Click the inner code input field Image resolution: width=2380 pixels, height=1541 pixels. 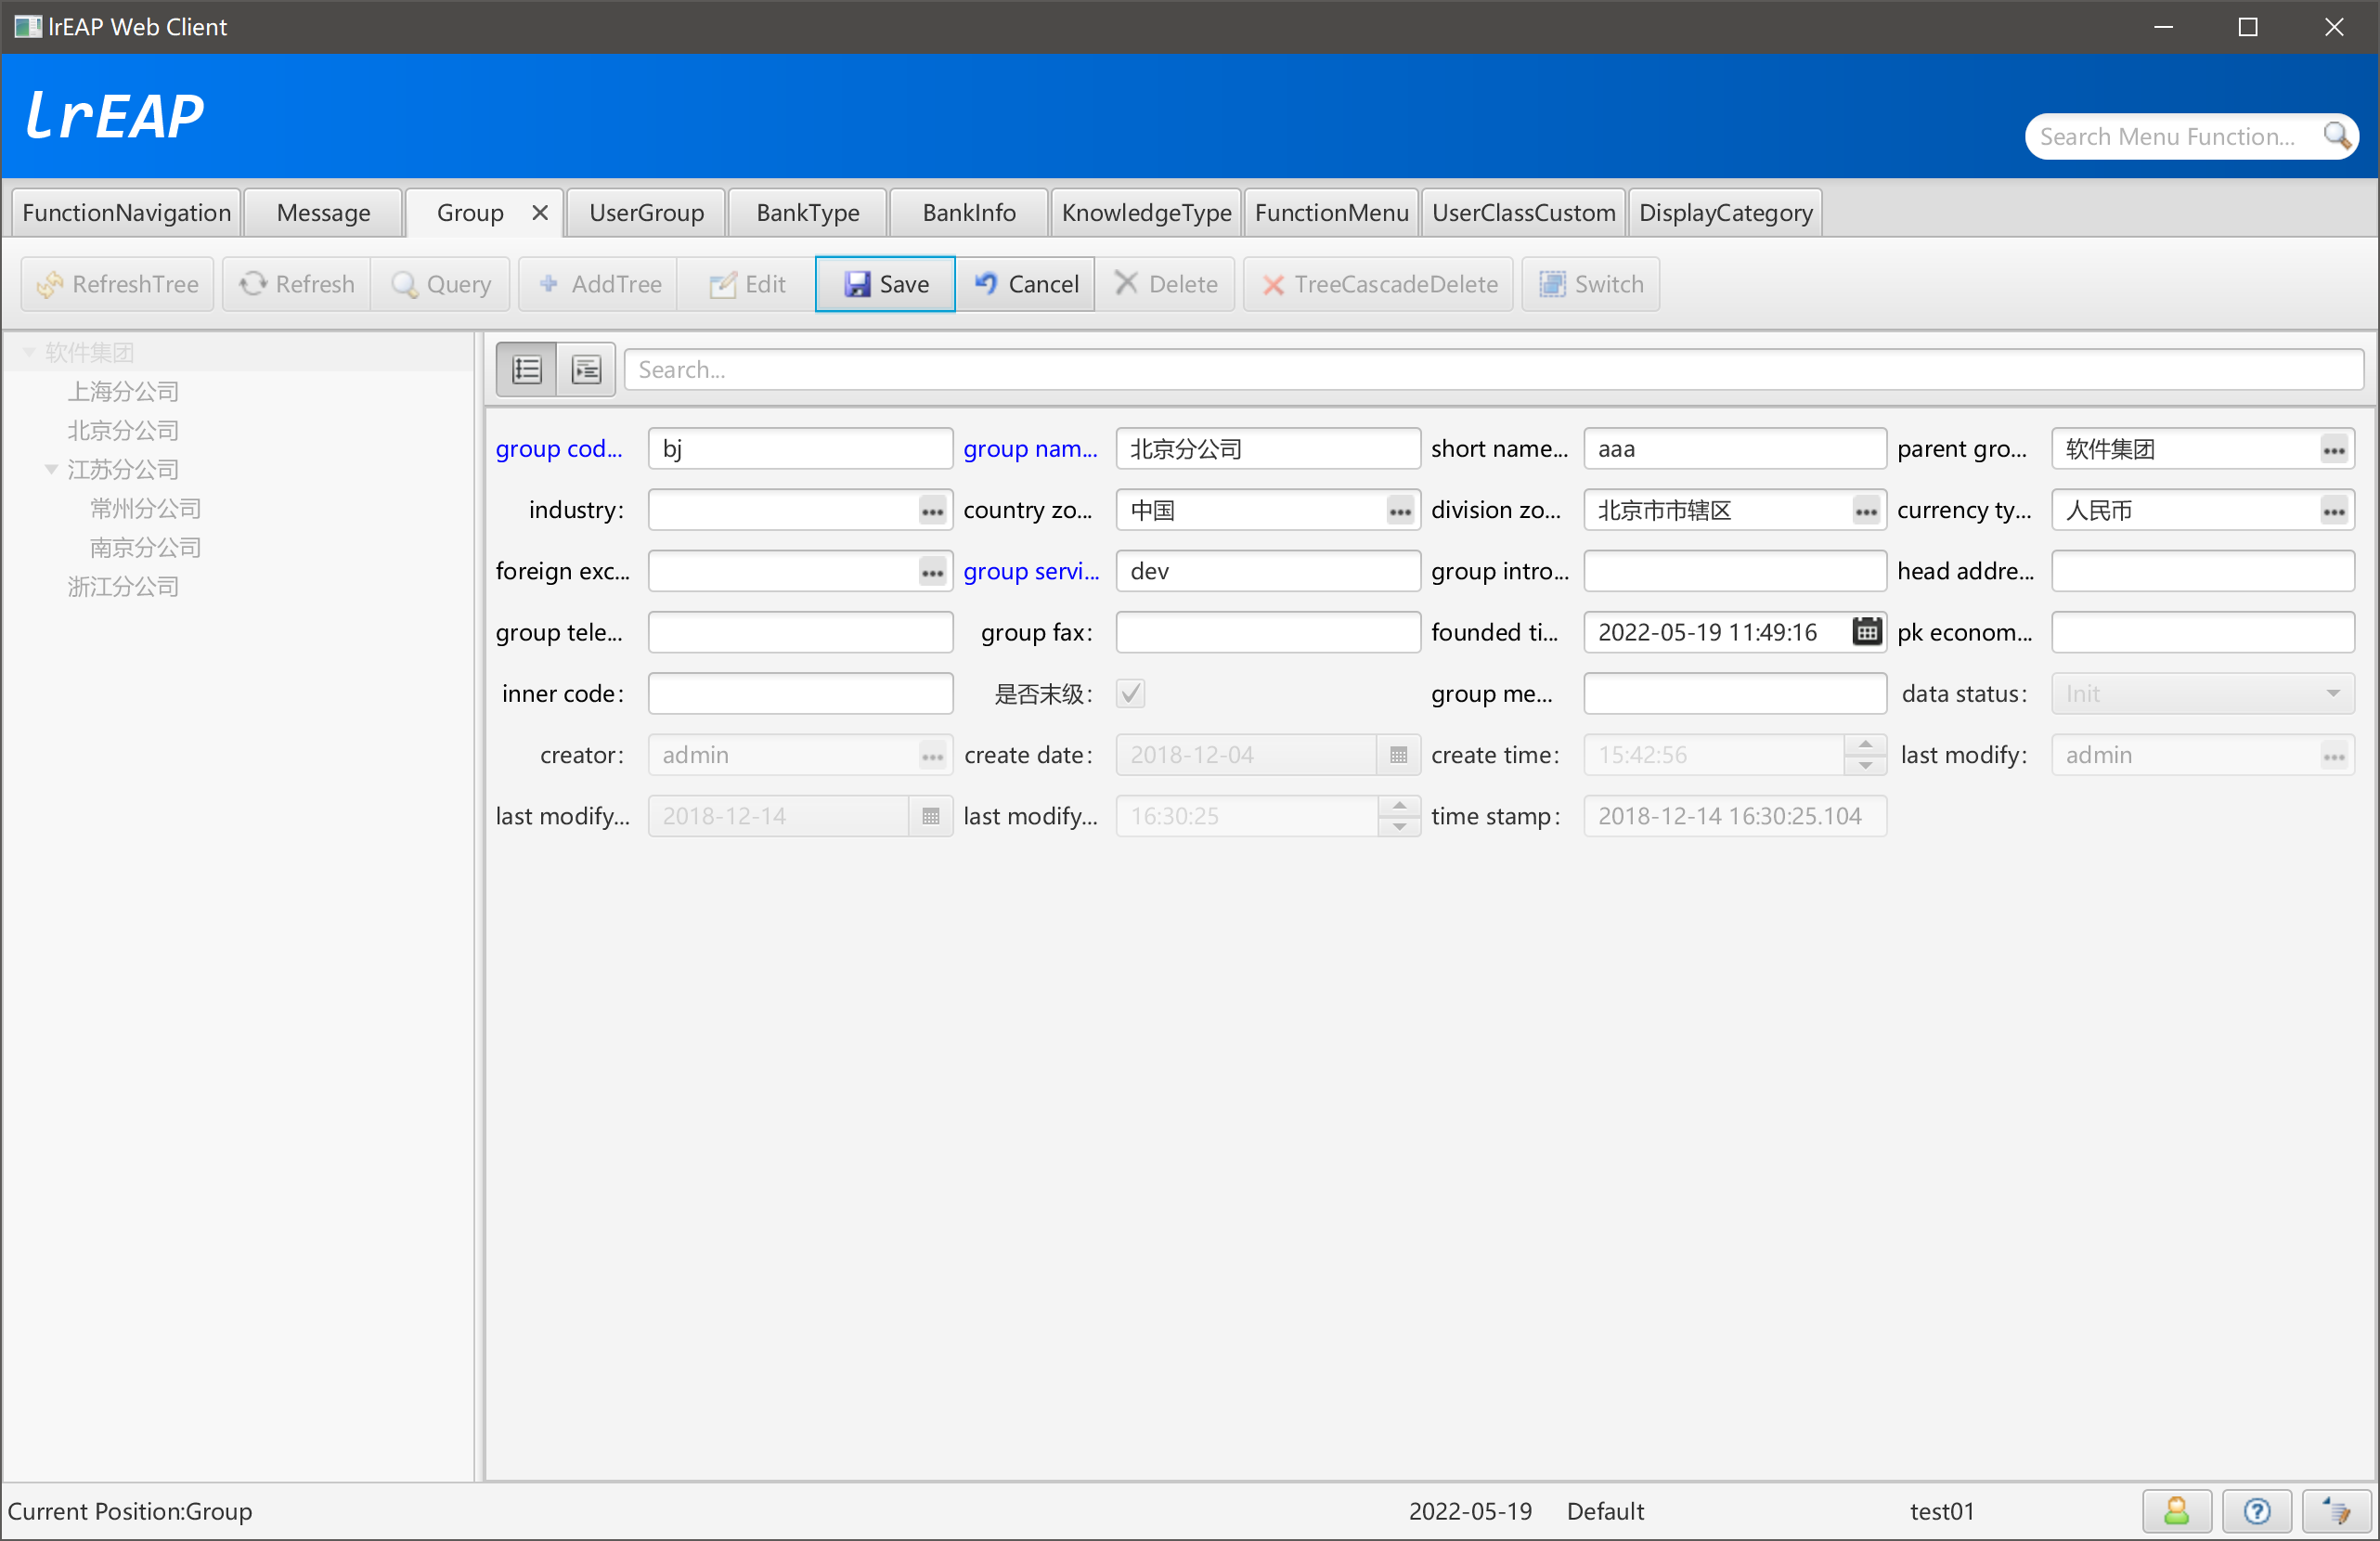pos(800,693)
